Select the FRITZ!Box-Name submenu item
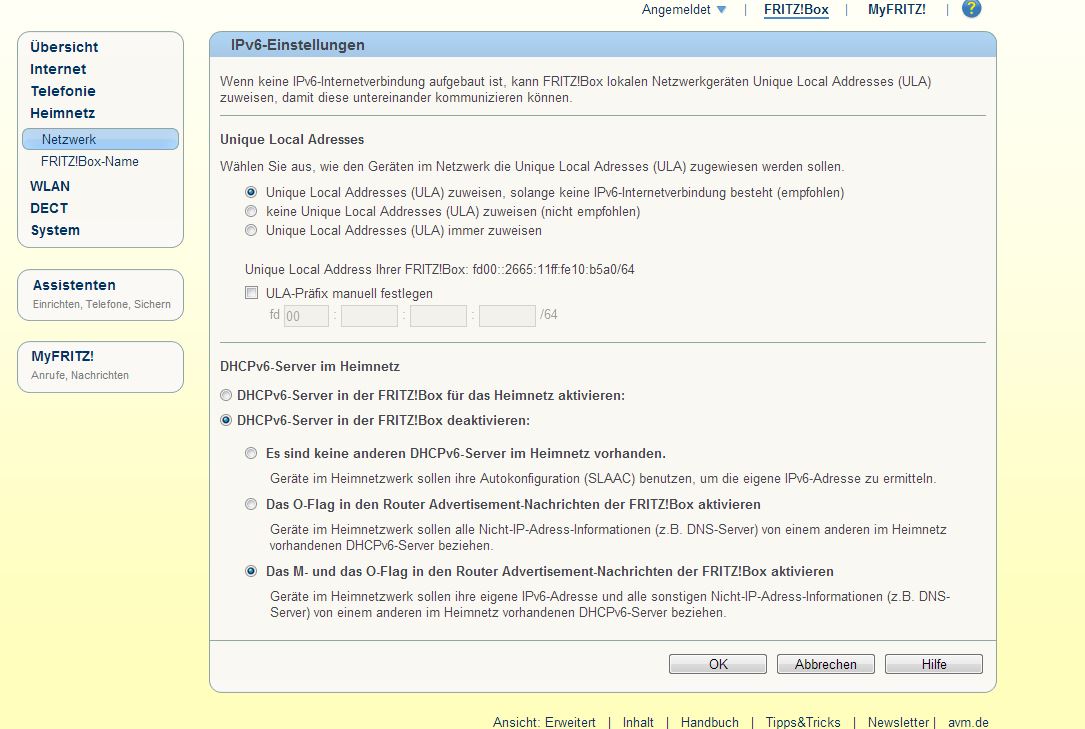This screenshot has height=729, width=1085. [90, 161]
